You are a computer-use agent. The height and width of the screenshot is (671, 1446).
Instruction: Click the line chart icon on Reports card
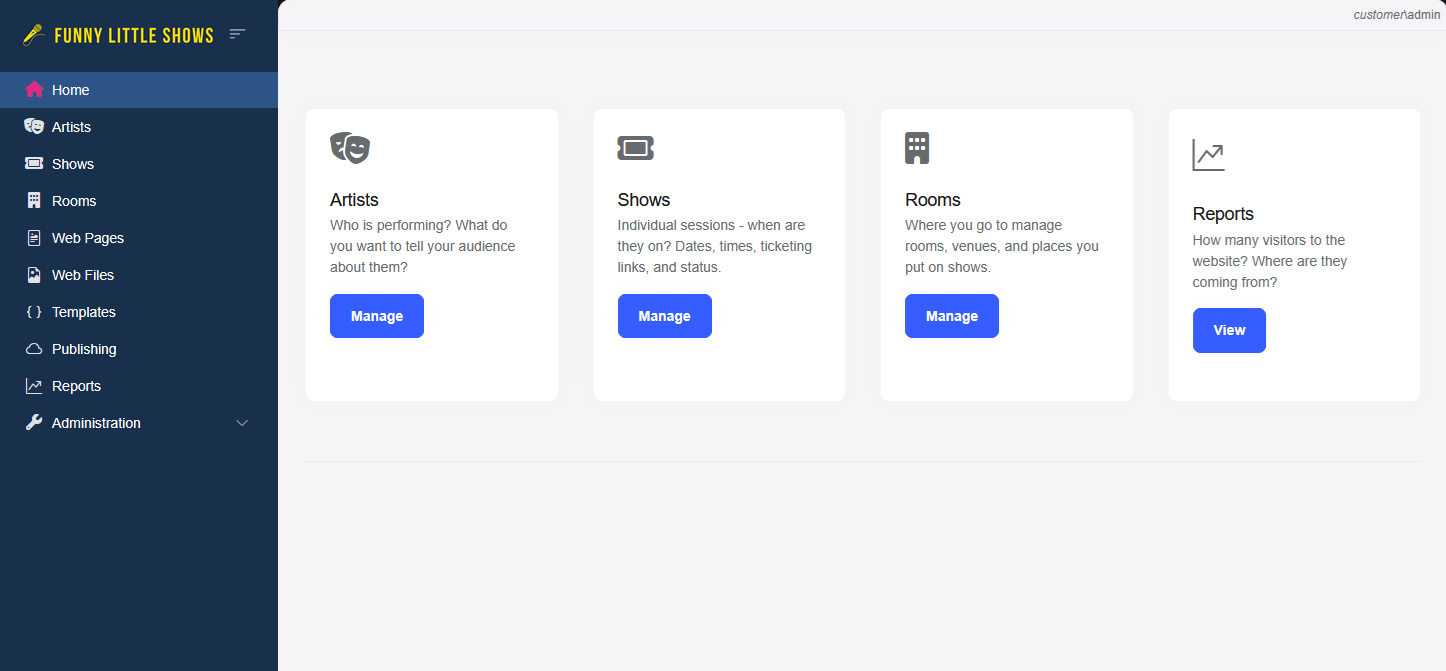1208,155
